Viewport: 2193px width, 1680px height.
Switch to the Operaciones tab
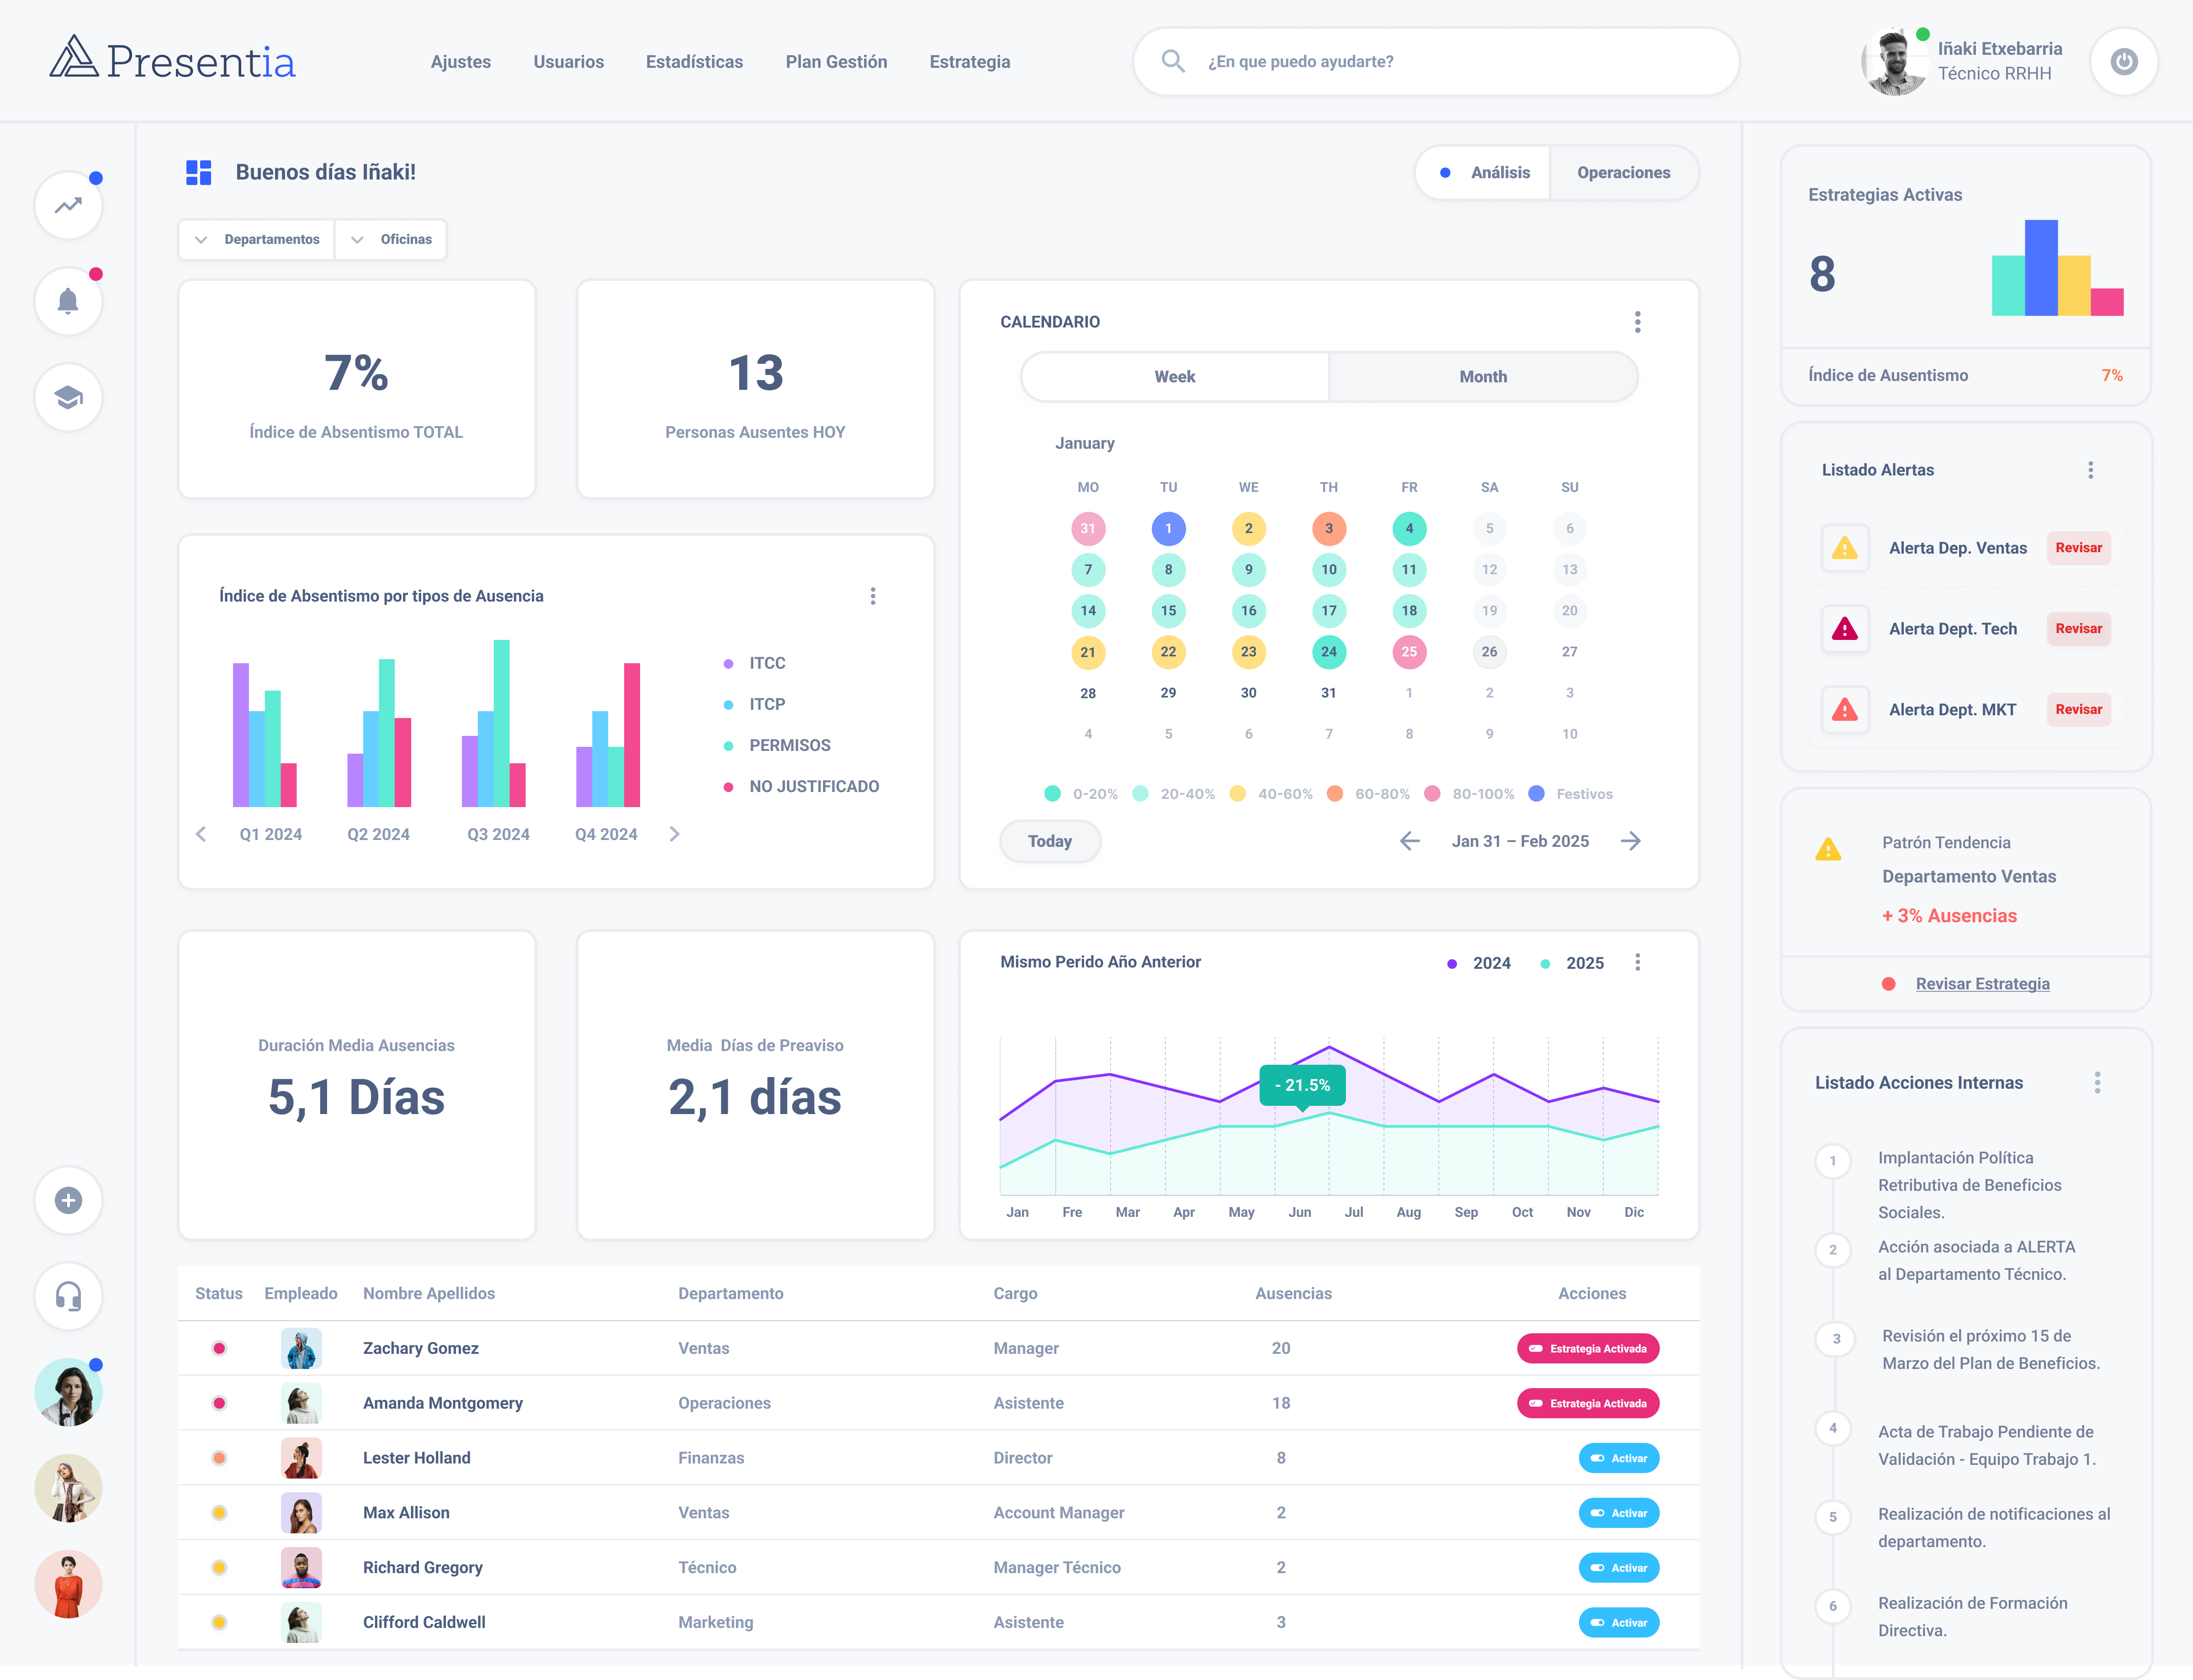(1624, 172)
